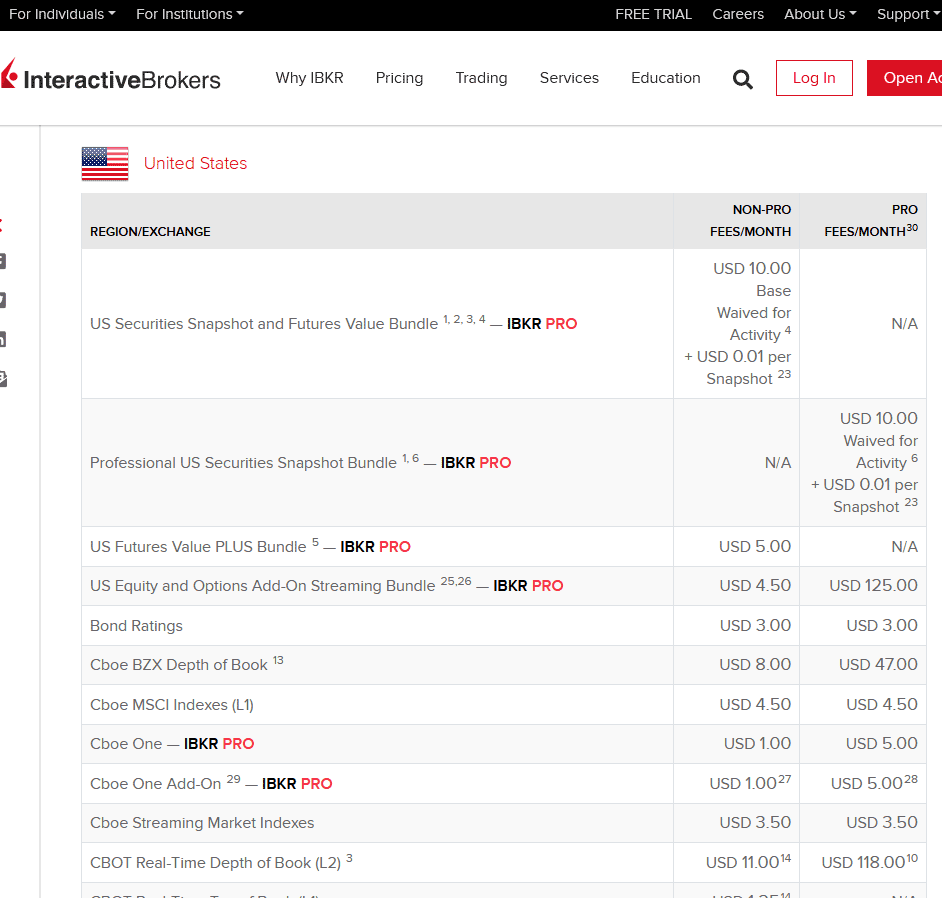Screen dimensions: 942x898
Task: Click the United States flag image
Action: pos(105,163)
